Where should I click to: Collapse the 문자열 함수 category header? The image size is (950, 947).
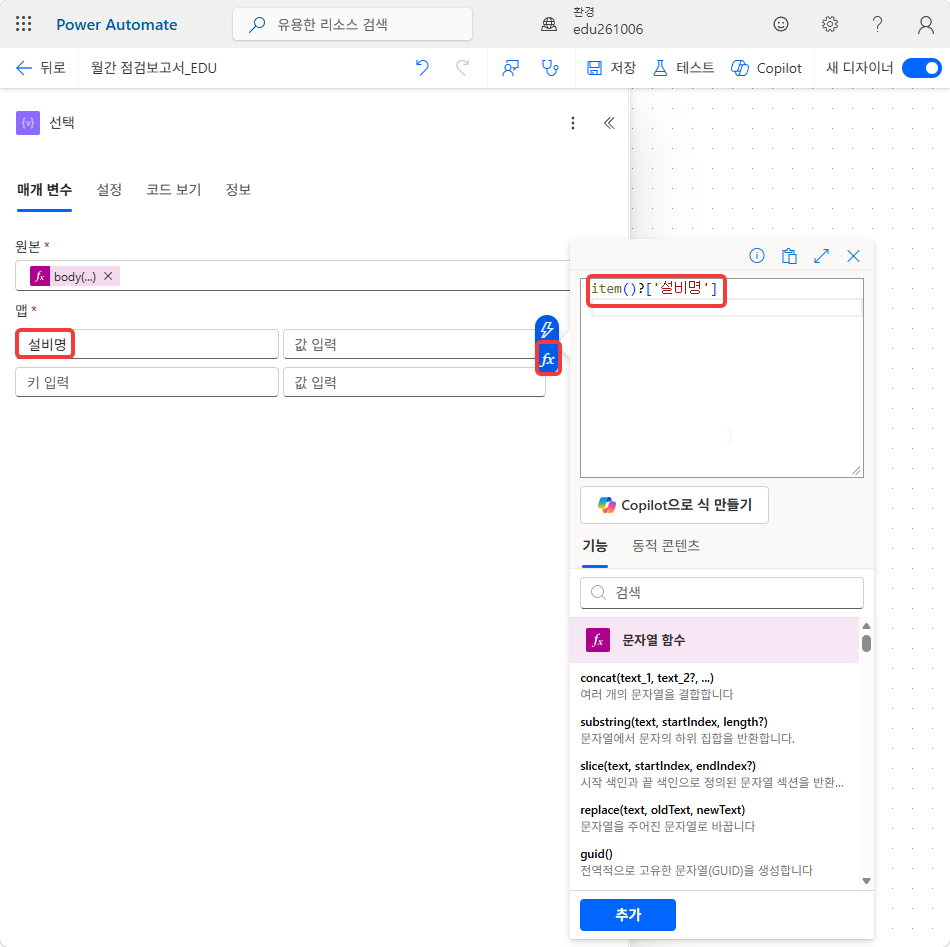pos(715,640)
